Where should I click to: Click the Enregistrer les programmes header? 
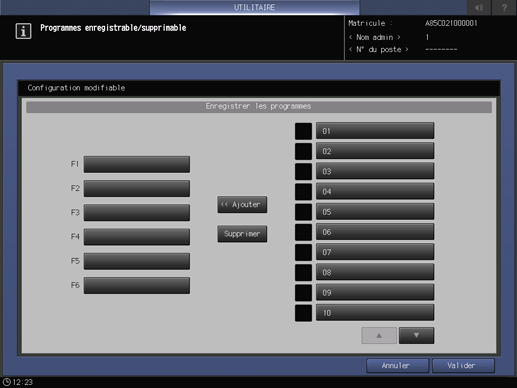point(259,107)
